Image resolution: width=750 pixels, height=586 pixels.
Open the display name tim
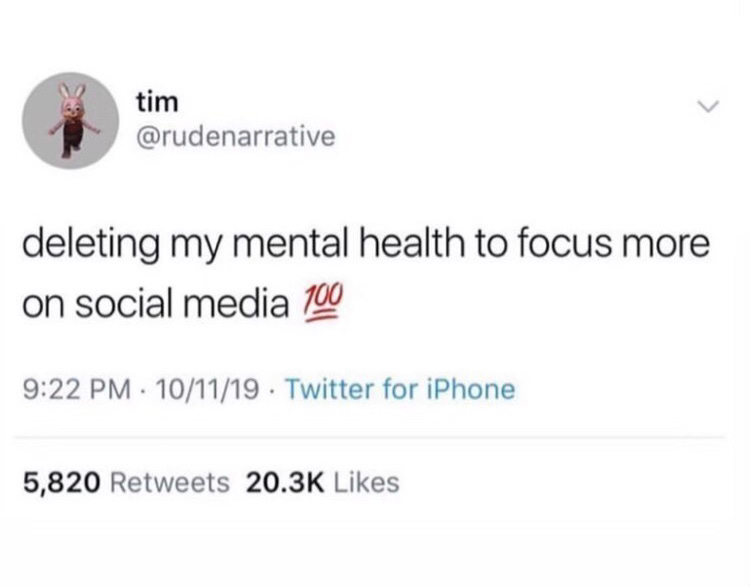click(x=157, y=103)
